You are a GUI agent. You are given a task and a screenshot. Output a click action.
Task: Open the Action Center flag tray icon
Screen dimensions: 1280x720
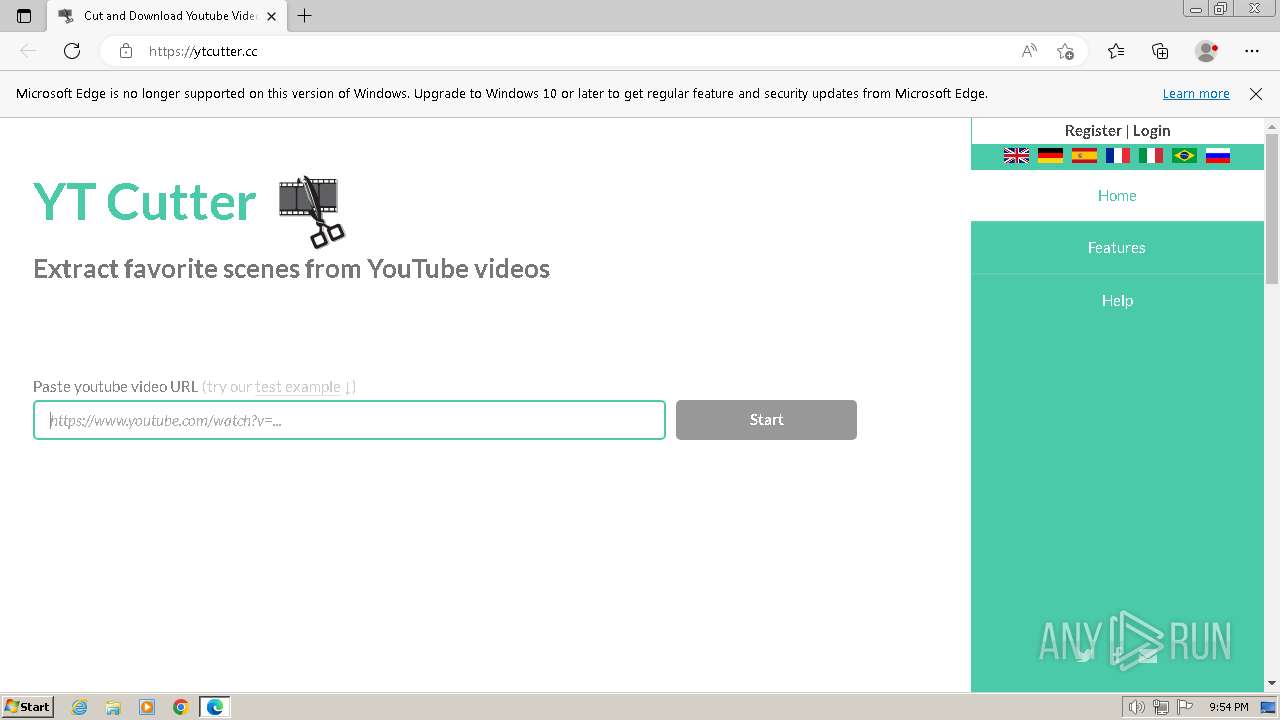tap(1185, 707)
